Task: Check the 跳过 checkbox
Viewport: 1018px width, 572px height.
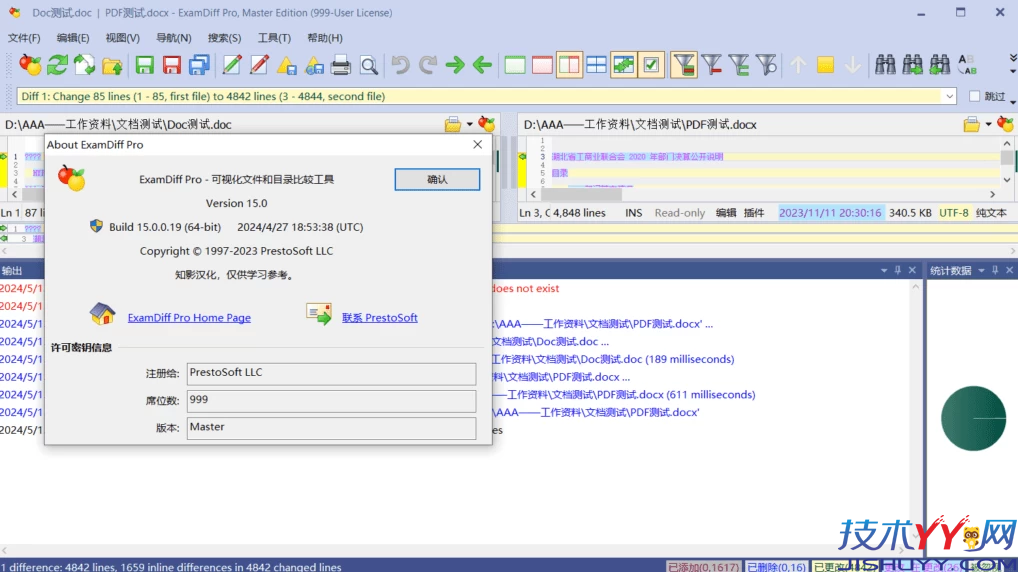Action: click(x=975, y=96)
